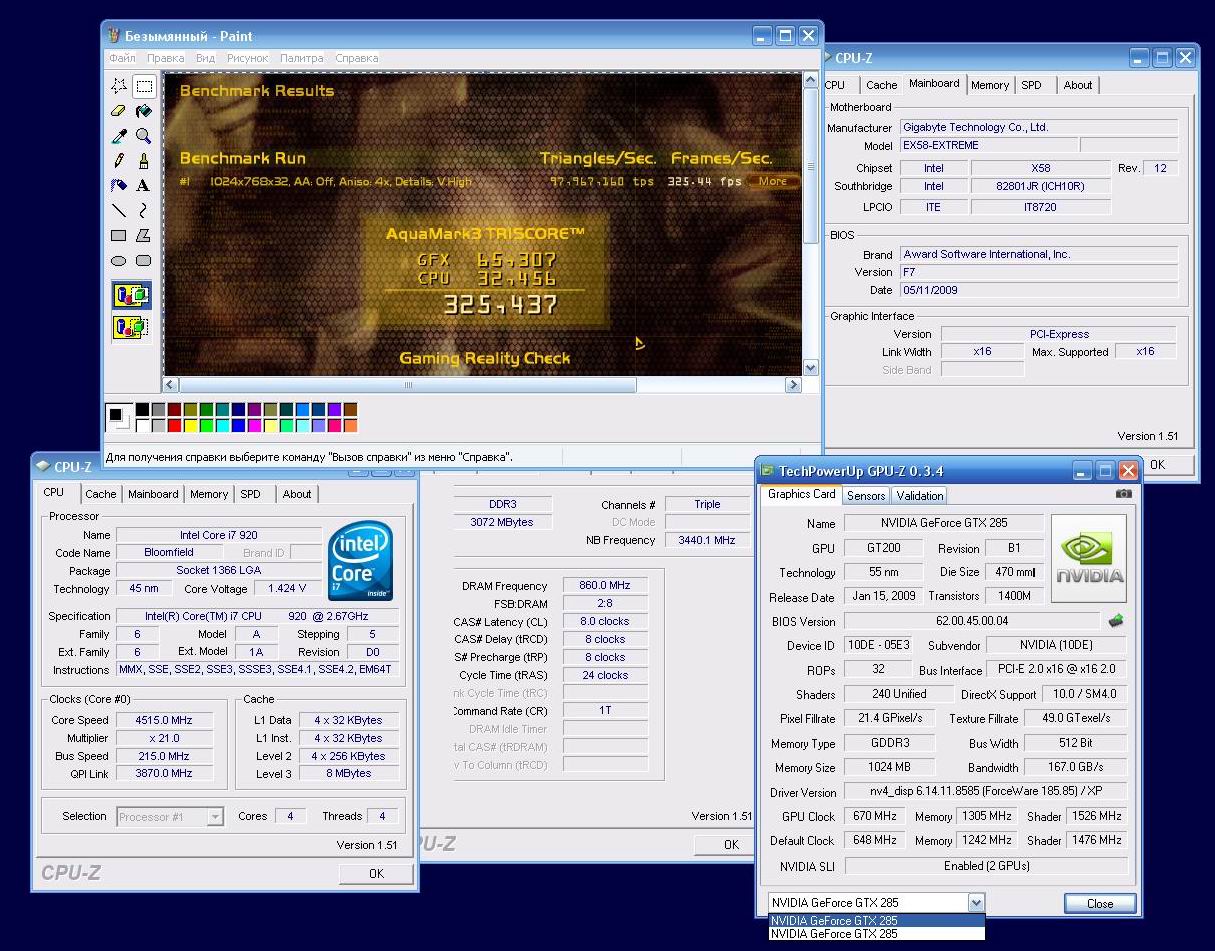This screenshot has width=1215, height=951.
Task: Click OK in the mainboard CPU-Z window
Action: tap(1158, 465)
